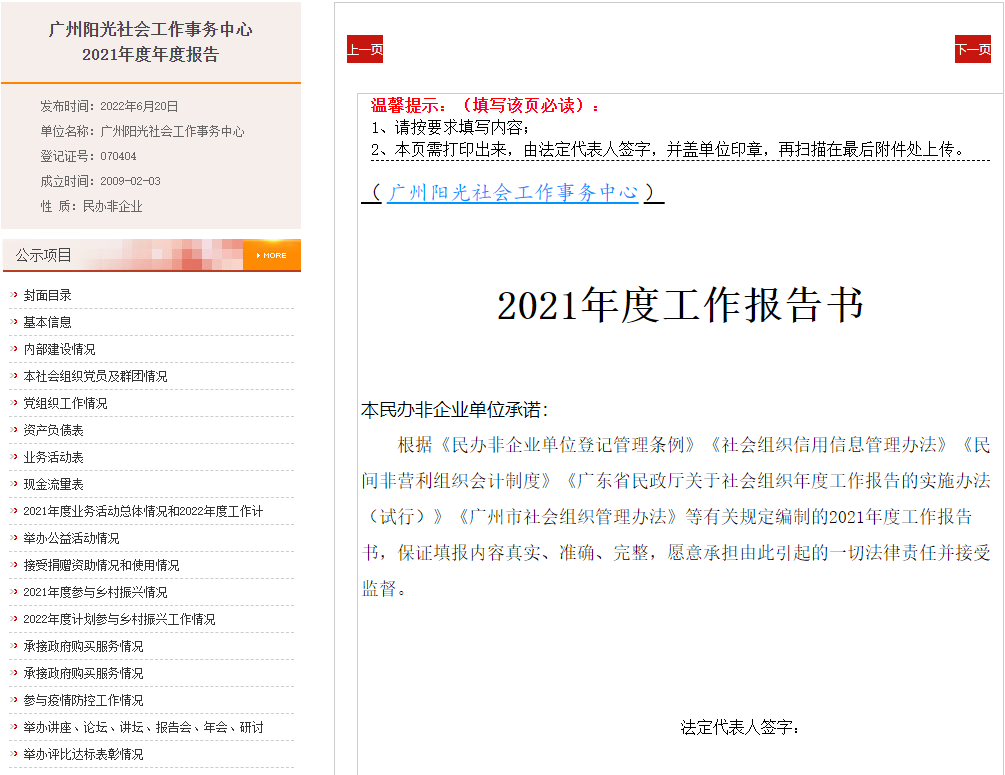Open 举办公益活动情况 entry

click(x=71, y=538)
